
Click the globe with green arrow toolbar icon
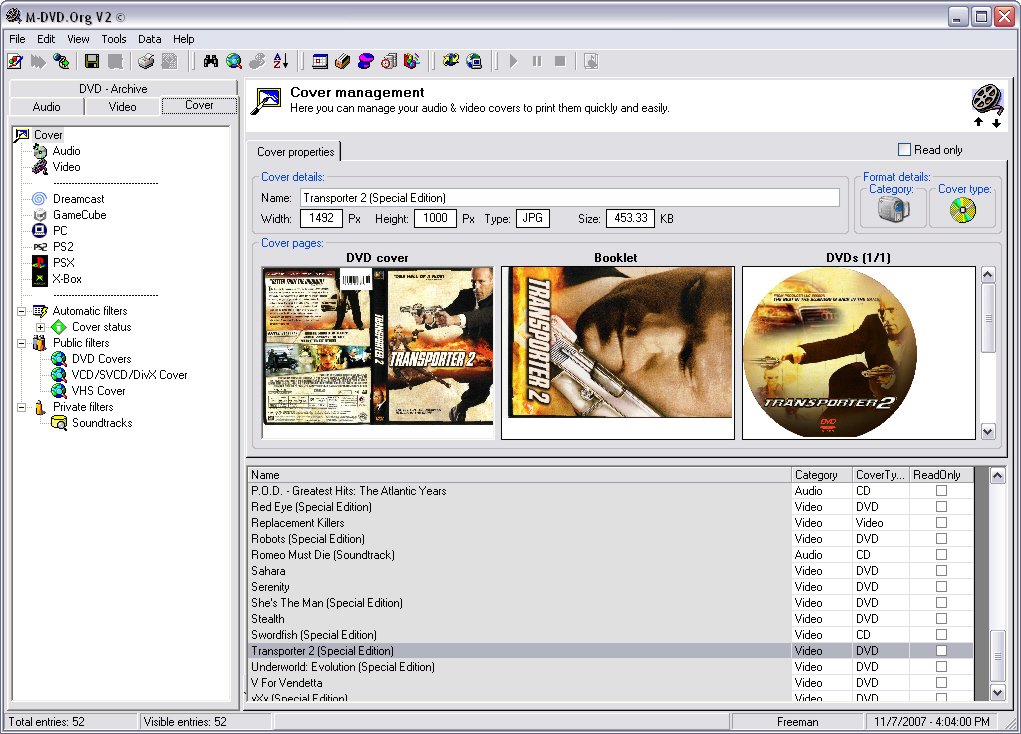point(62,61)
